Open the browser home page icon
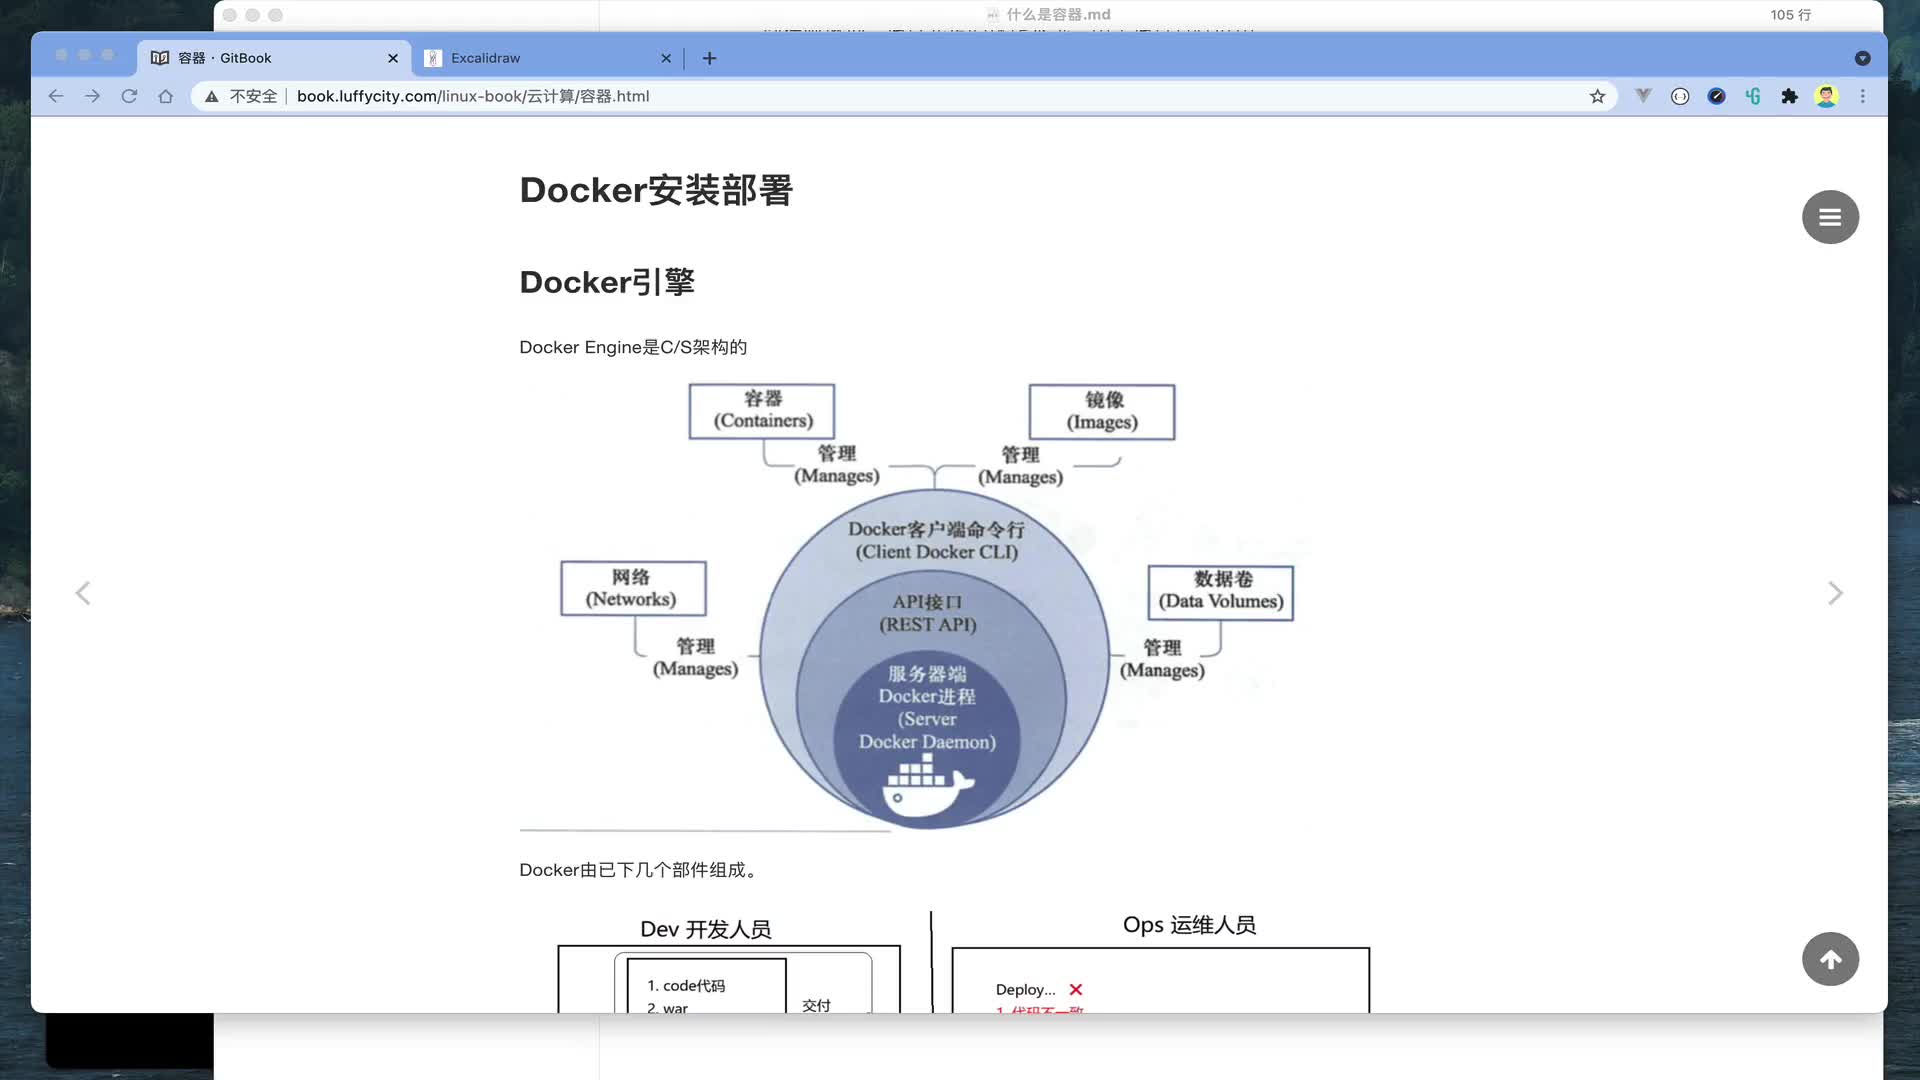 click(166, 96)
